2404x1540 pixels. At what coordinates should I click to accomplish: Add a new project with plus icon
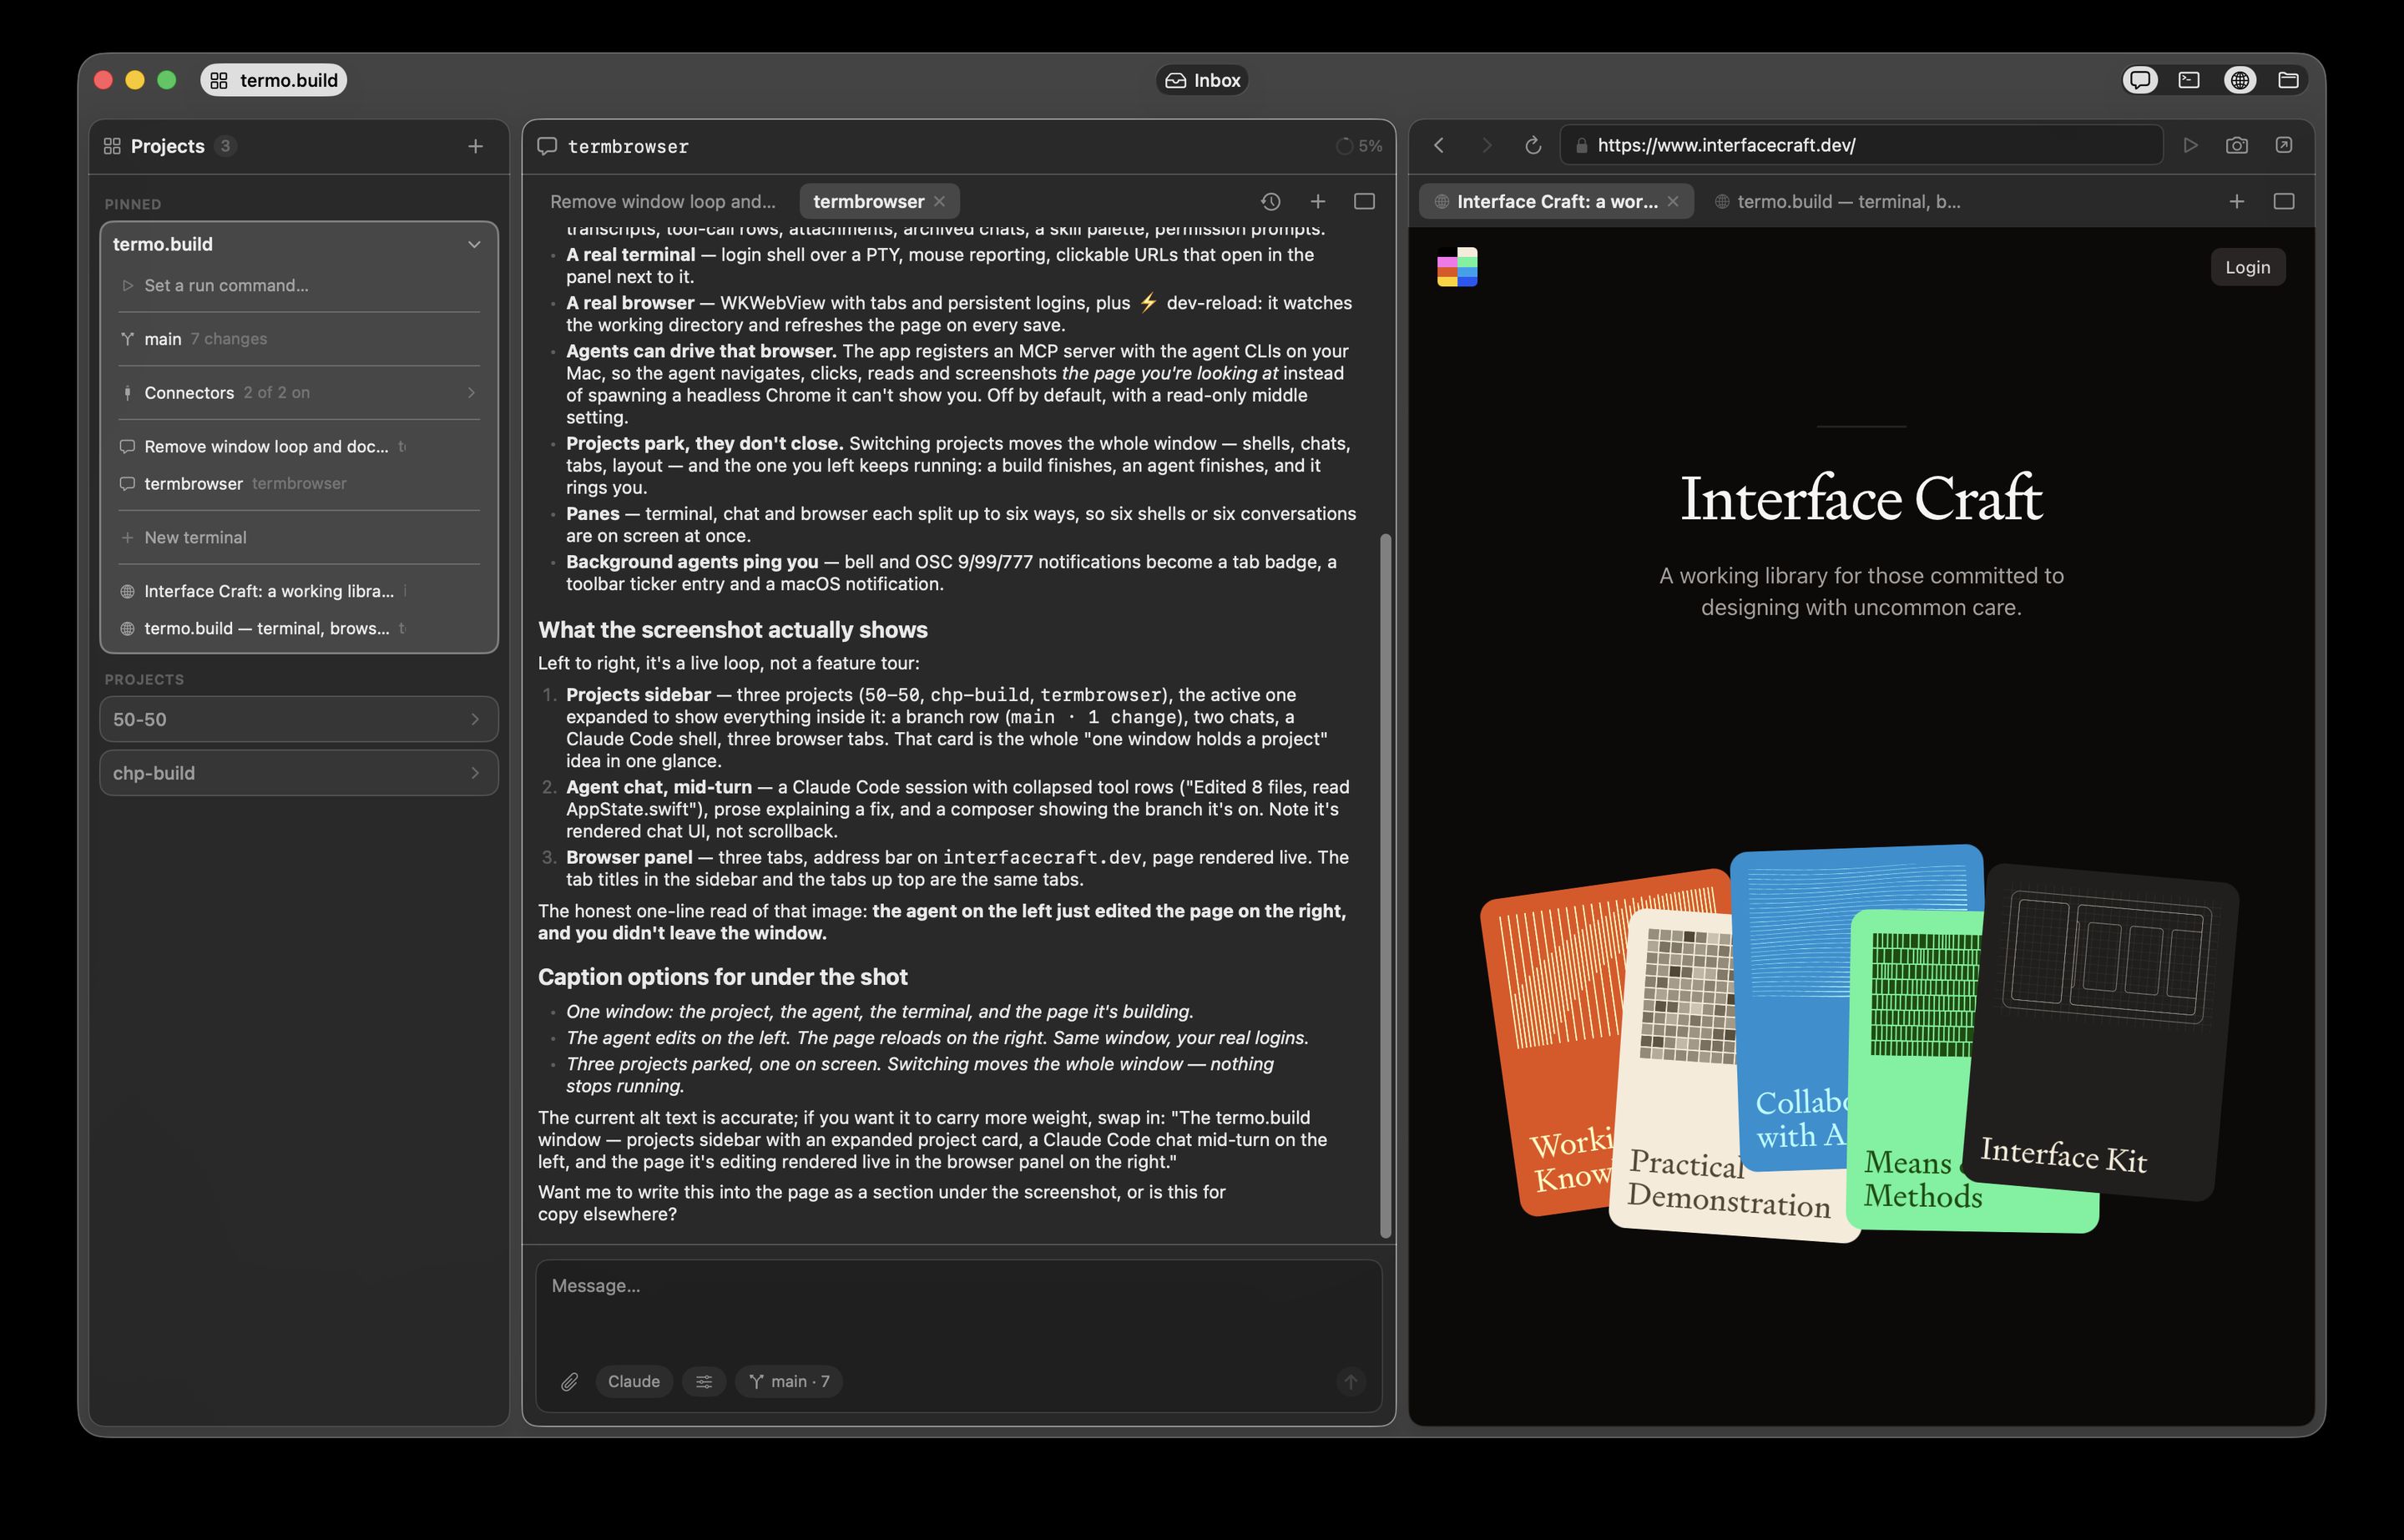pos(475,146)
